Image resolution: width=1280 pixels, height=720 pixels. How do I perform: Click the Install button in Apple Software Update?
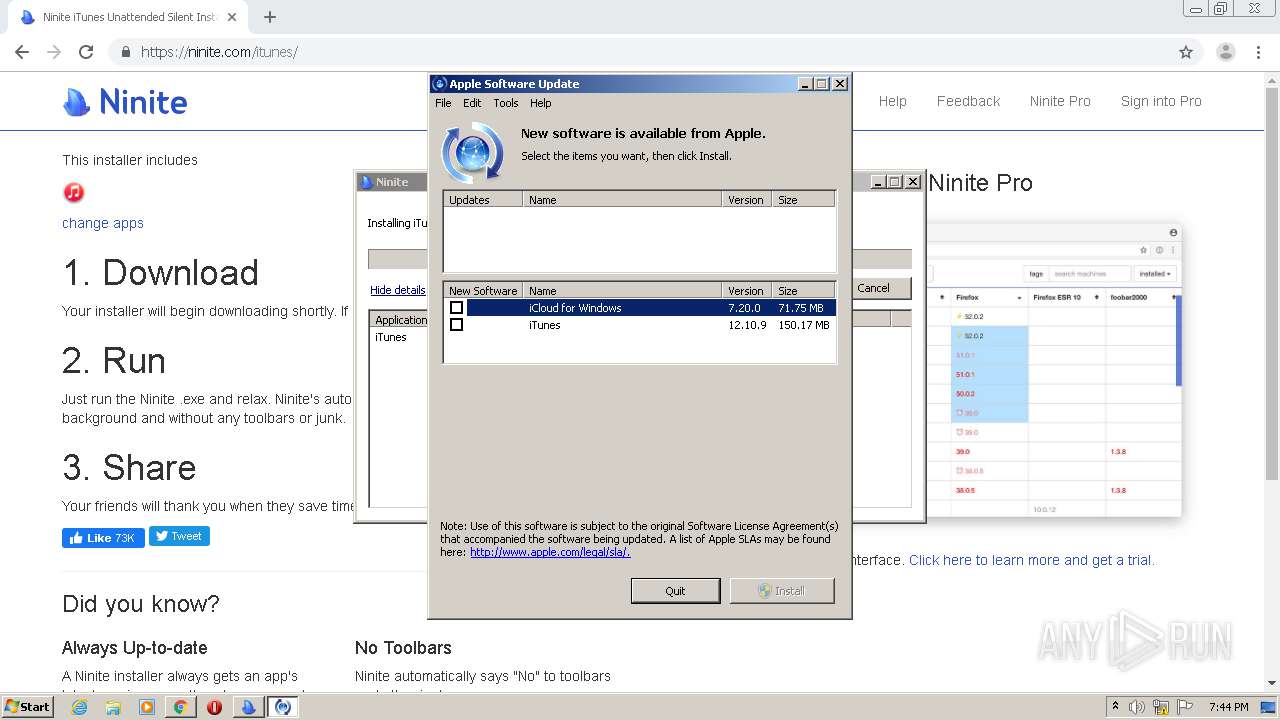pos(782,591)
